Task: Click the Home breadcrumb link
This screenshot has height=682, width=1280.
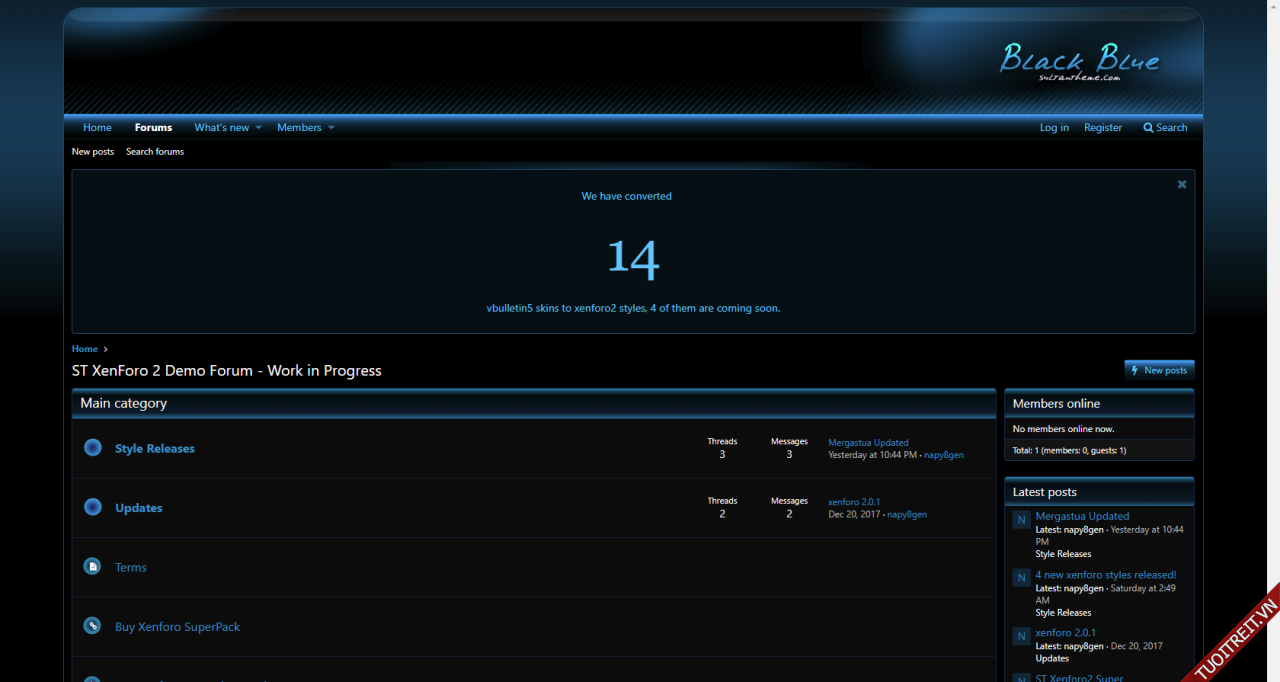Action: click(x=85, y=349)
